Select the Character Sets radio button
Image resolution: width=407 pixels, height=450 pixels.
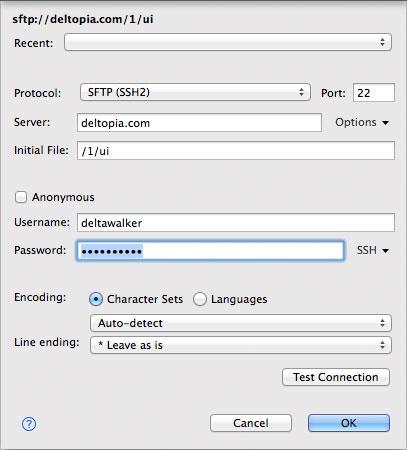click(96, 299)
